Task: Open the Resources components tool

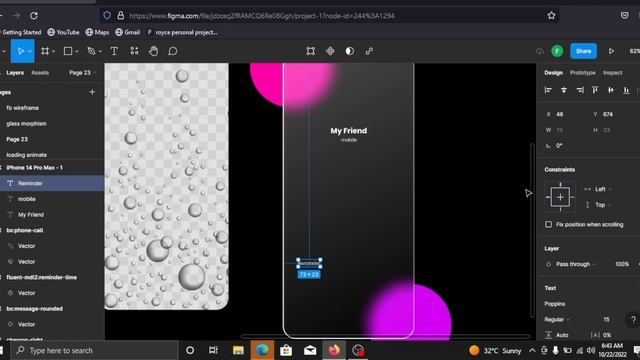Action: click(134, 51)
